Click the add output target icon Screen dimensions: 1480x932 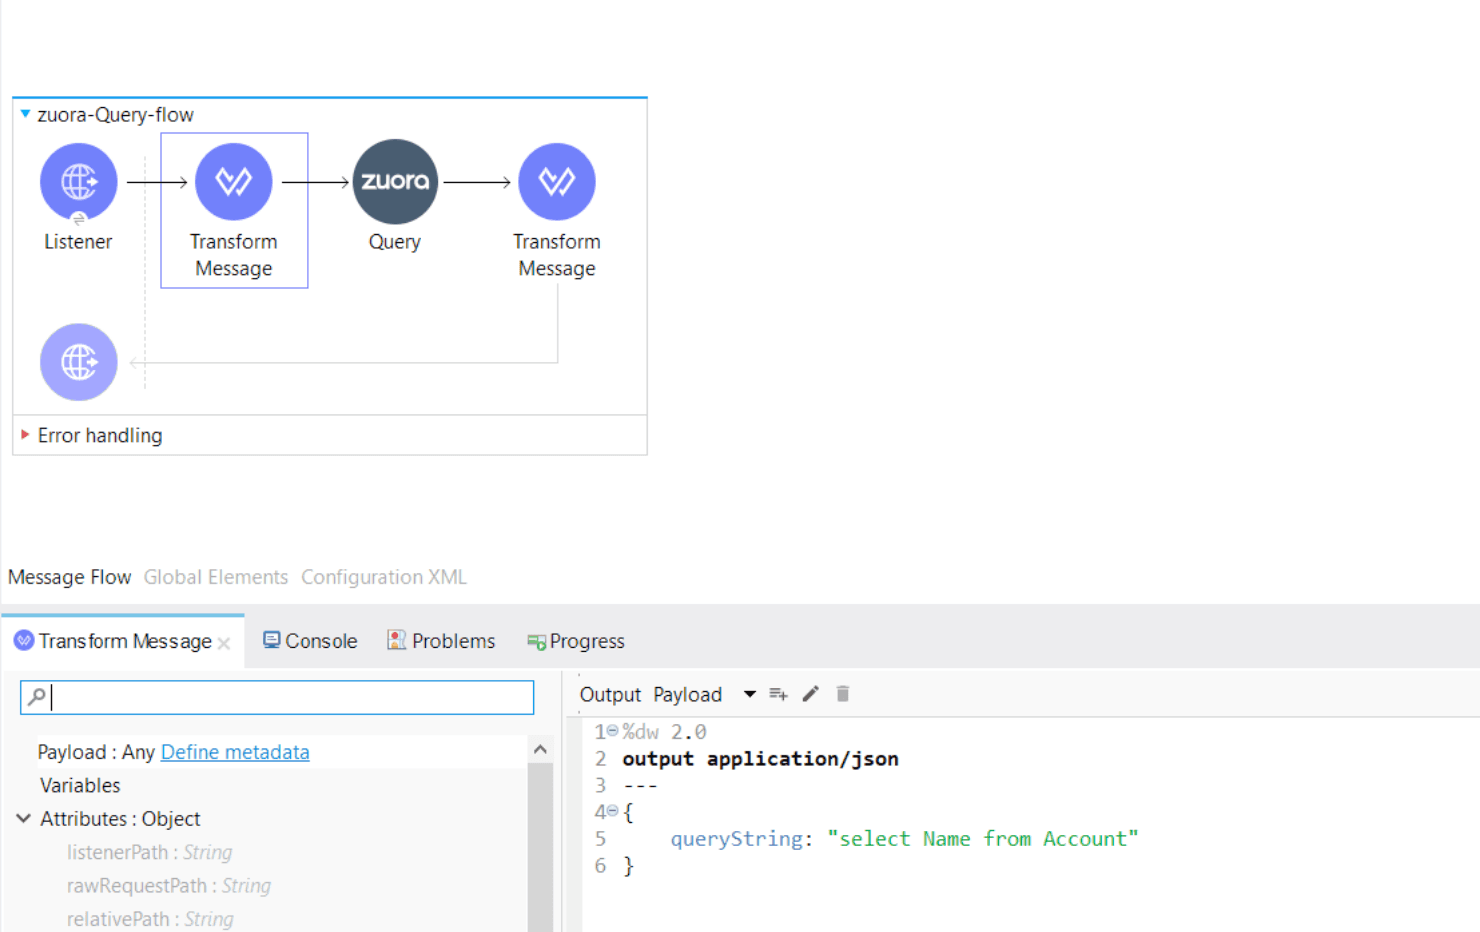[778, 693]
